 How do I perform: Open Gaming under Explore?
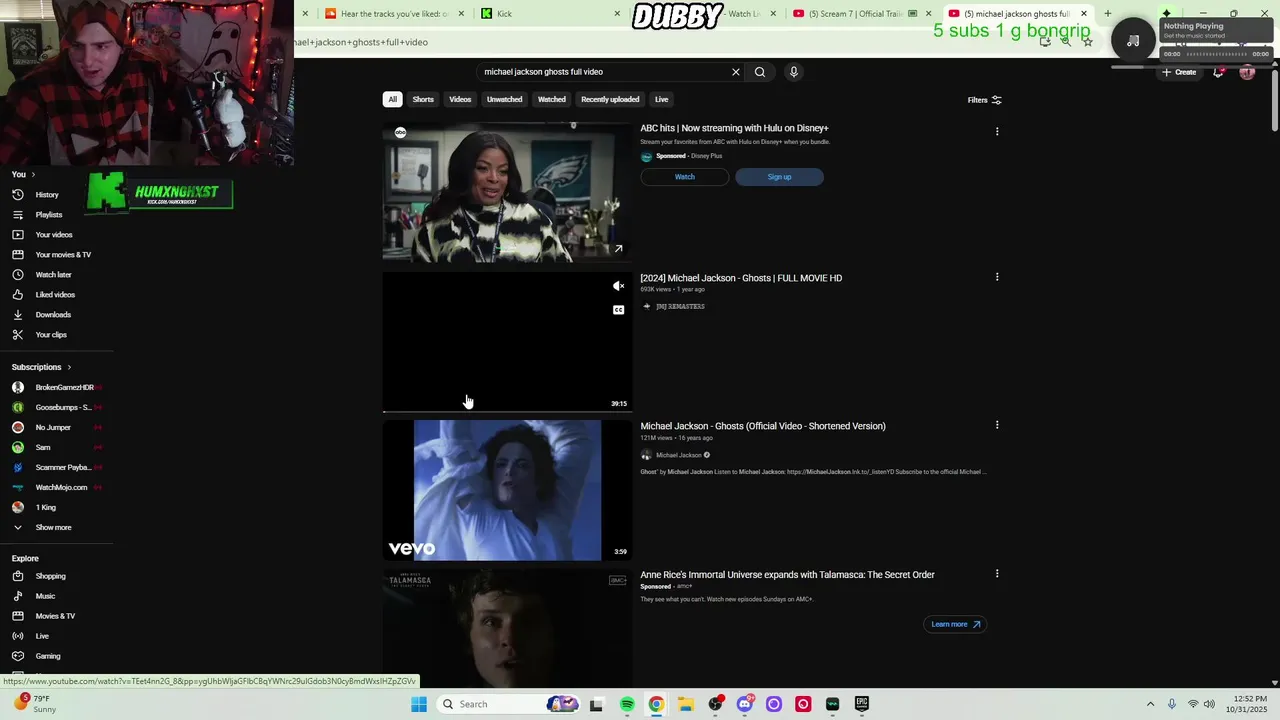coord(48,656)
